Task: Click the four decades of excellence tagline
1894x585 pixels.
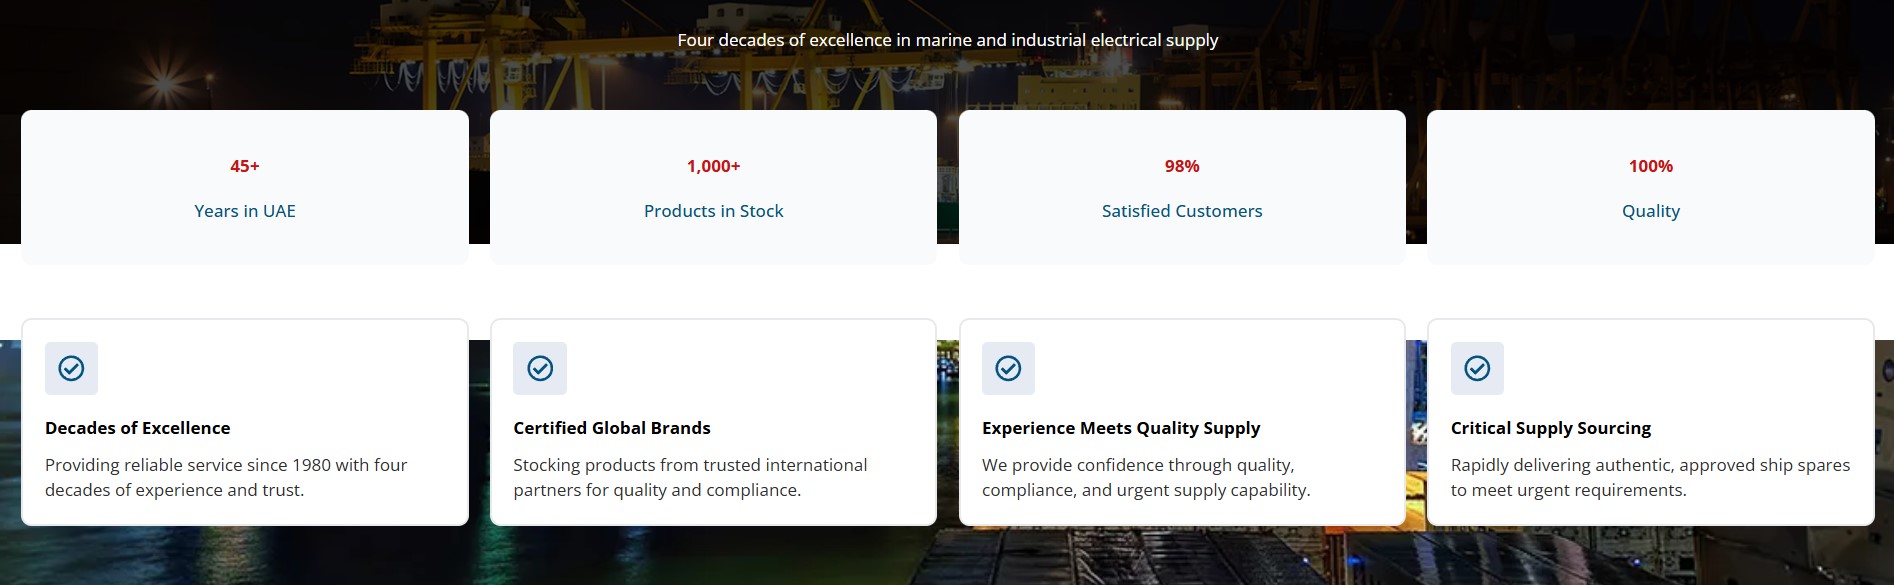Action: coord(947,40)
